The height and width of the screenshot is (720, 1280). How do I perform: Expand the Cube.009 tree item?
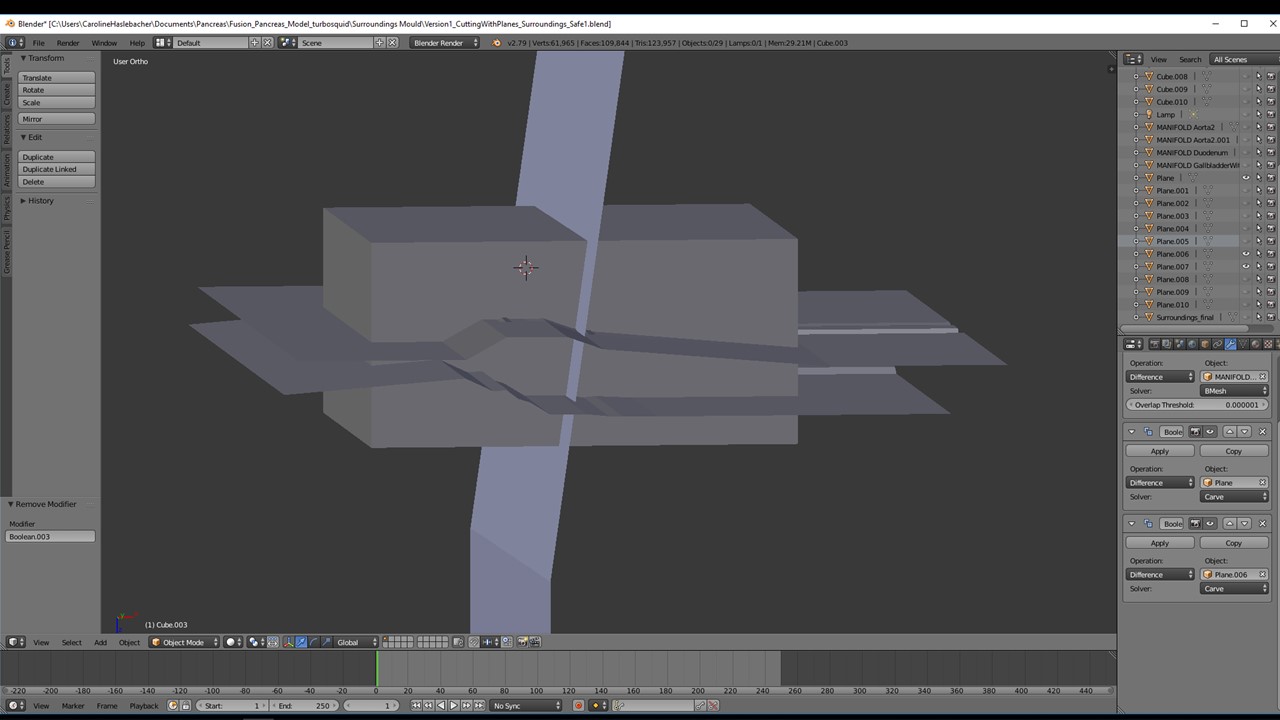[1136, 89]
